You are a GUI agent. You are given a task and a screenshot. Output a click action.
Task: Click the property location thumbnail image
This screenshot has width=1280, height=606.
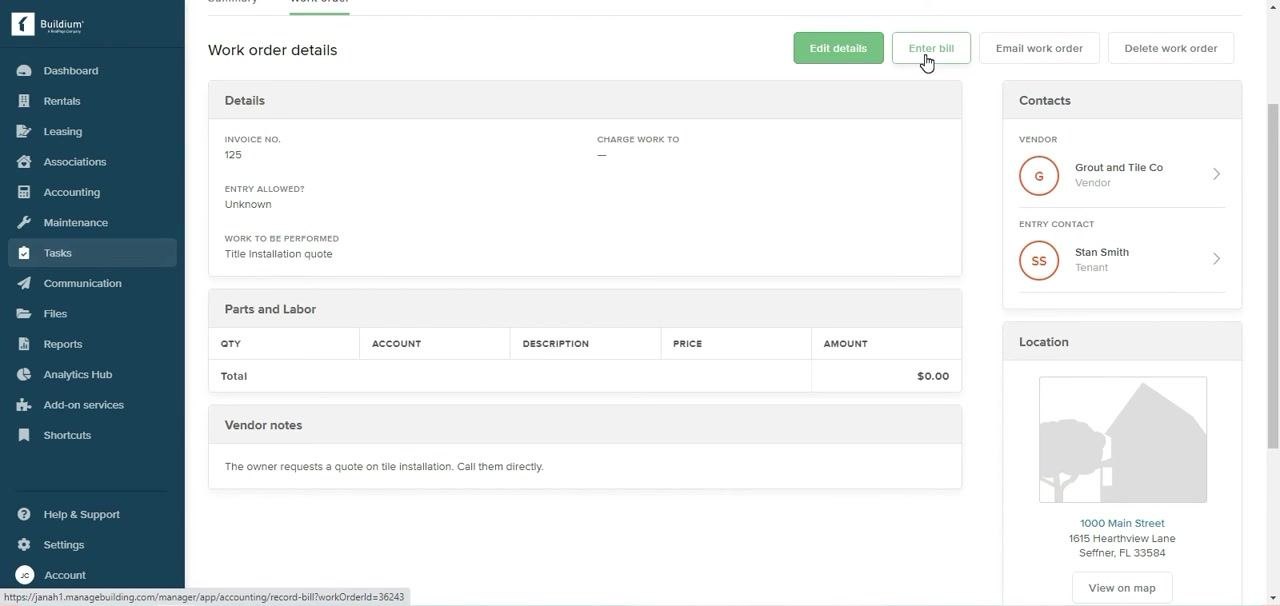point(1123,440)
